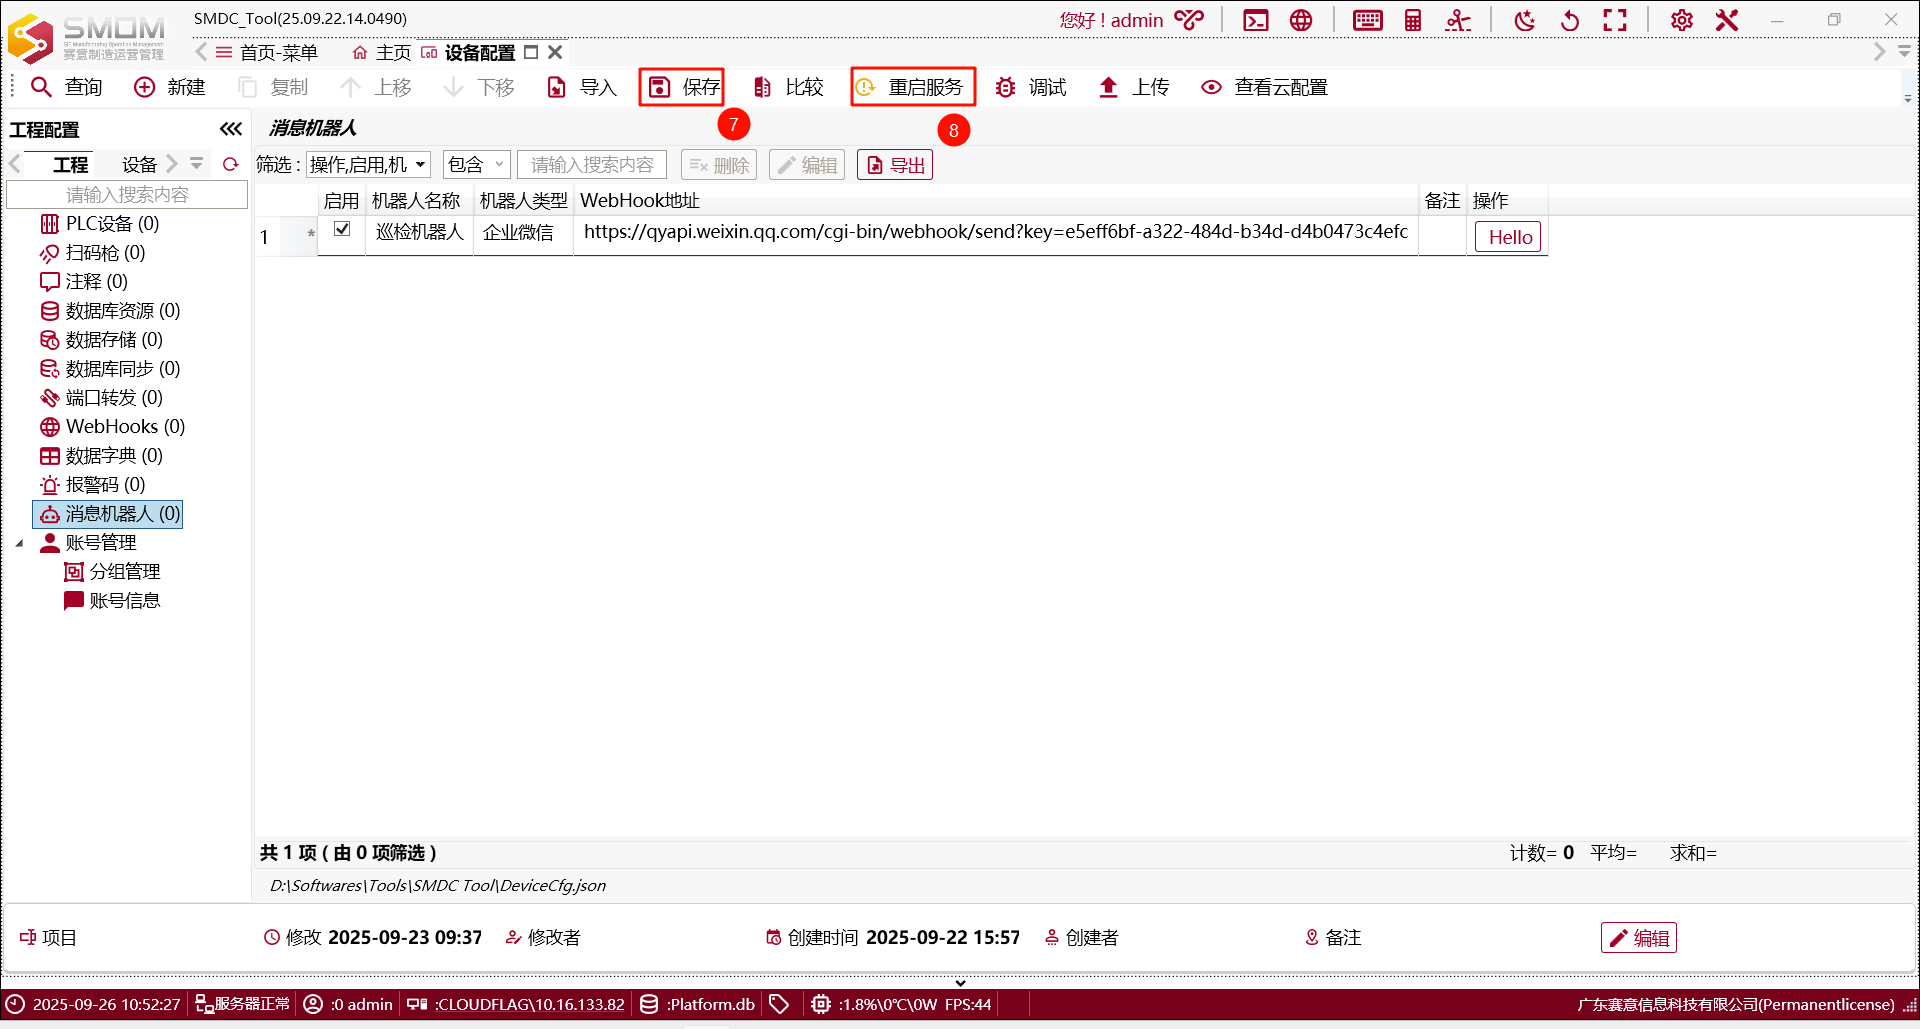Click the 上传 upload button

[1134, 87]
